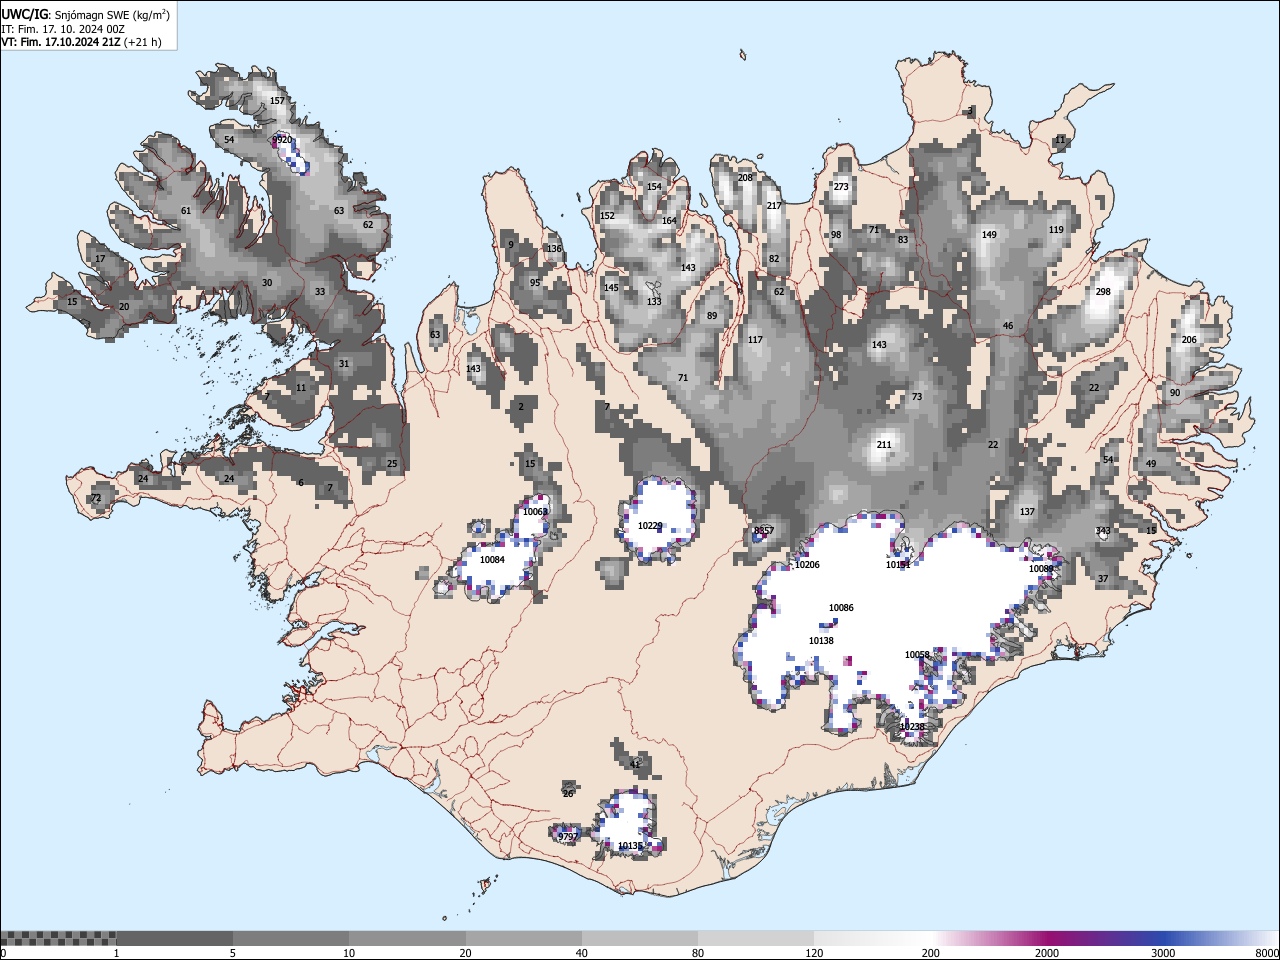Screen dimensions: 1280x960
Task: Select the glacier value label 10063
Action: (x=535, y=512)
